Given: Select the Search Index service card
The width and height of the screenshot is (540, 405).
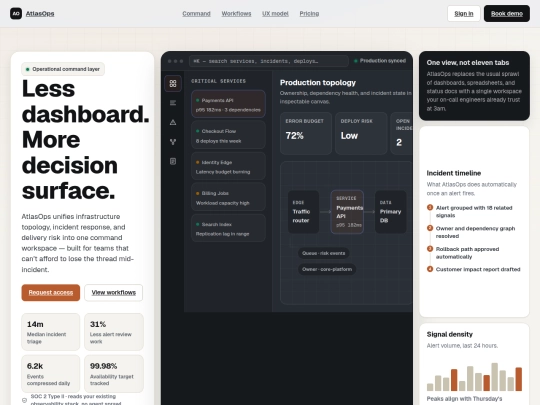Looking at the screenshot, I should (x=228, y=228).
